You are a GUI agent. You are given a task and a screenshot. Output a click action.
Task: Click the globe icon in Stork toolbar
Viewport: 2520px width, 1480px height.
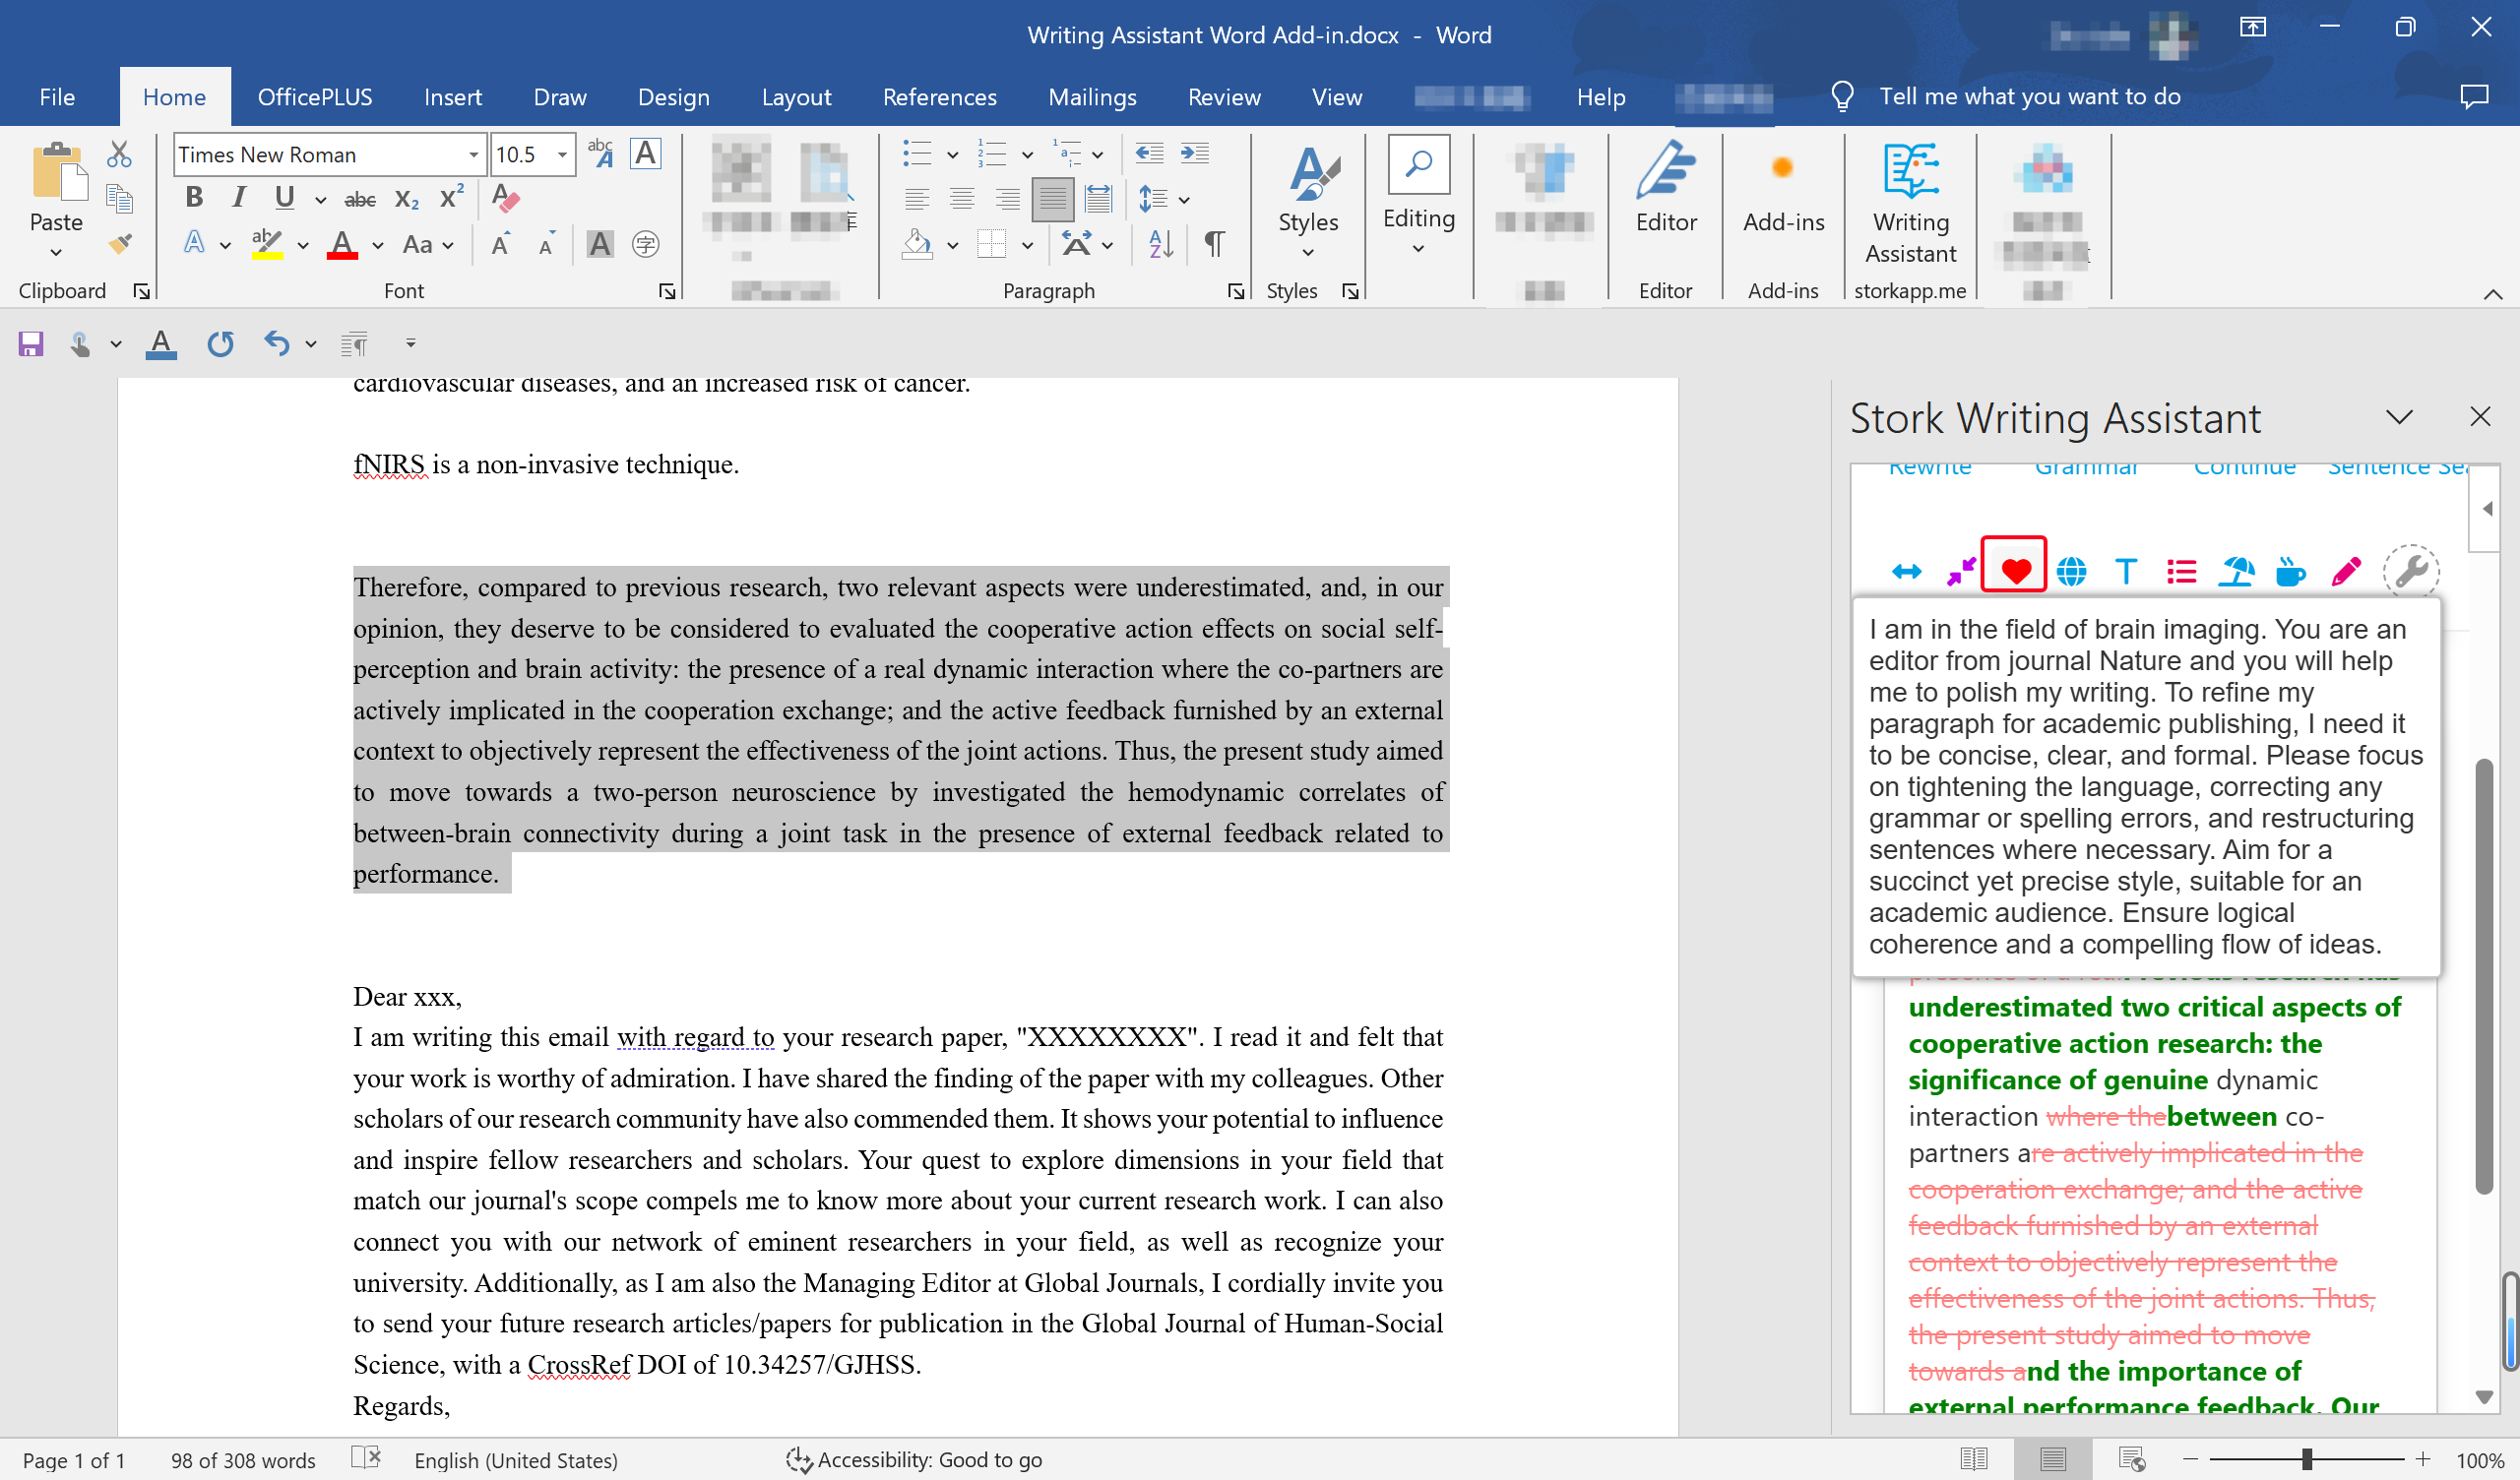point(2071,571)
